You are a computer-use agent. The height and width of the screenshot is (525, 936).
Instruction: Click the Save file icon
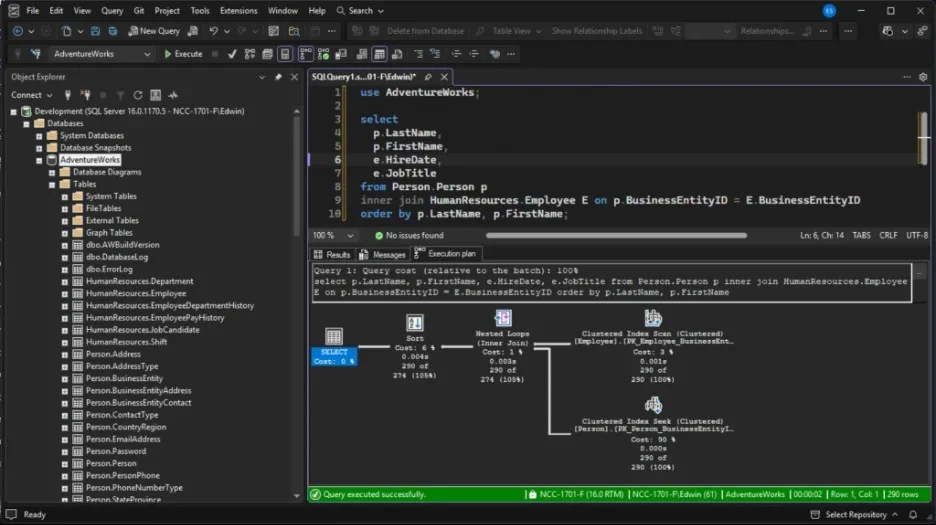pyautogui.click(x=95, y=31)
